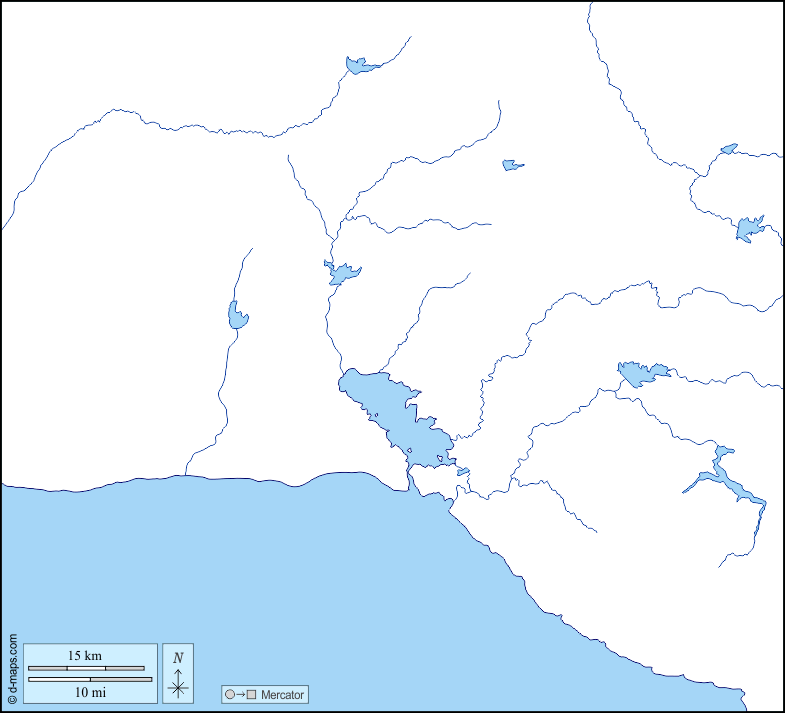Click the letter N above the compass

[x=178, y=658]
